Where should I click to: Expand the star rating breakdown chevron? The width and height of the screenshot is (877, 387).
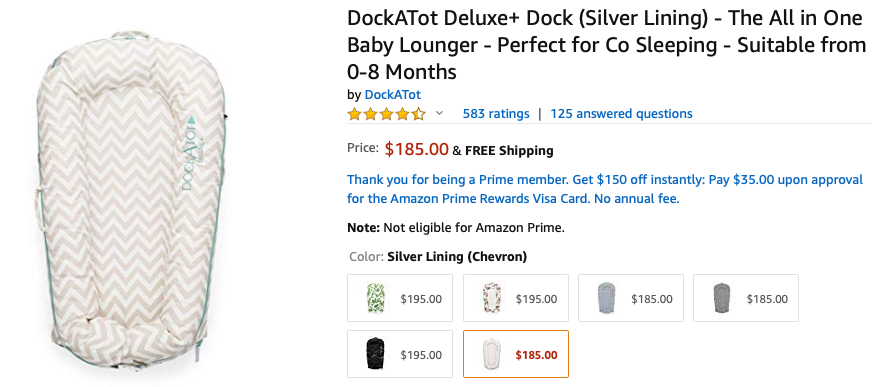[x=439, y=114]
